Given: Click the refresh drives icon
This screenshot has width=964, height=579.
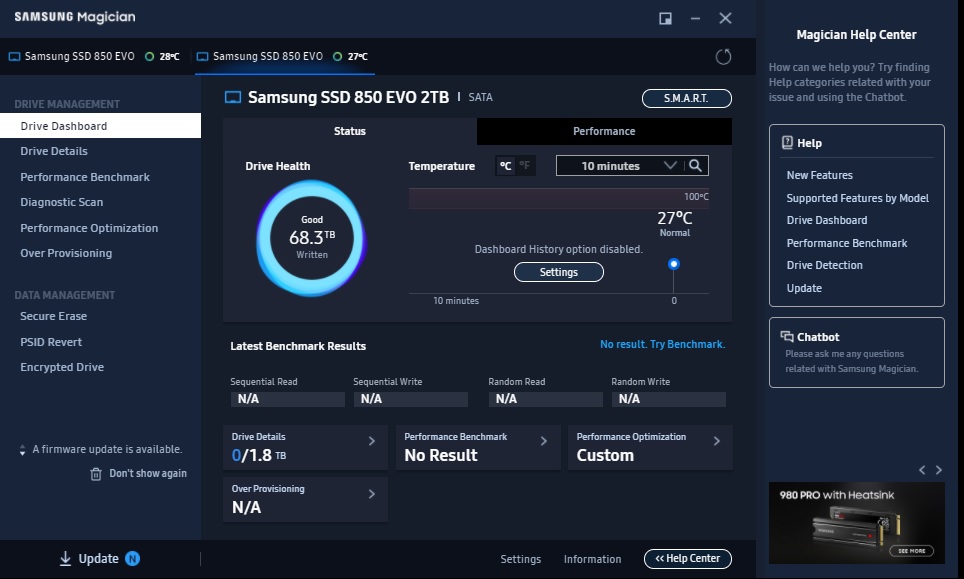Looking at the screenshot, I should tap(723, 57).
